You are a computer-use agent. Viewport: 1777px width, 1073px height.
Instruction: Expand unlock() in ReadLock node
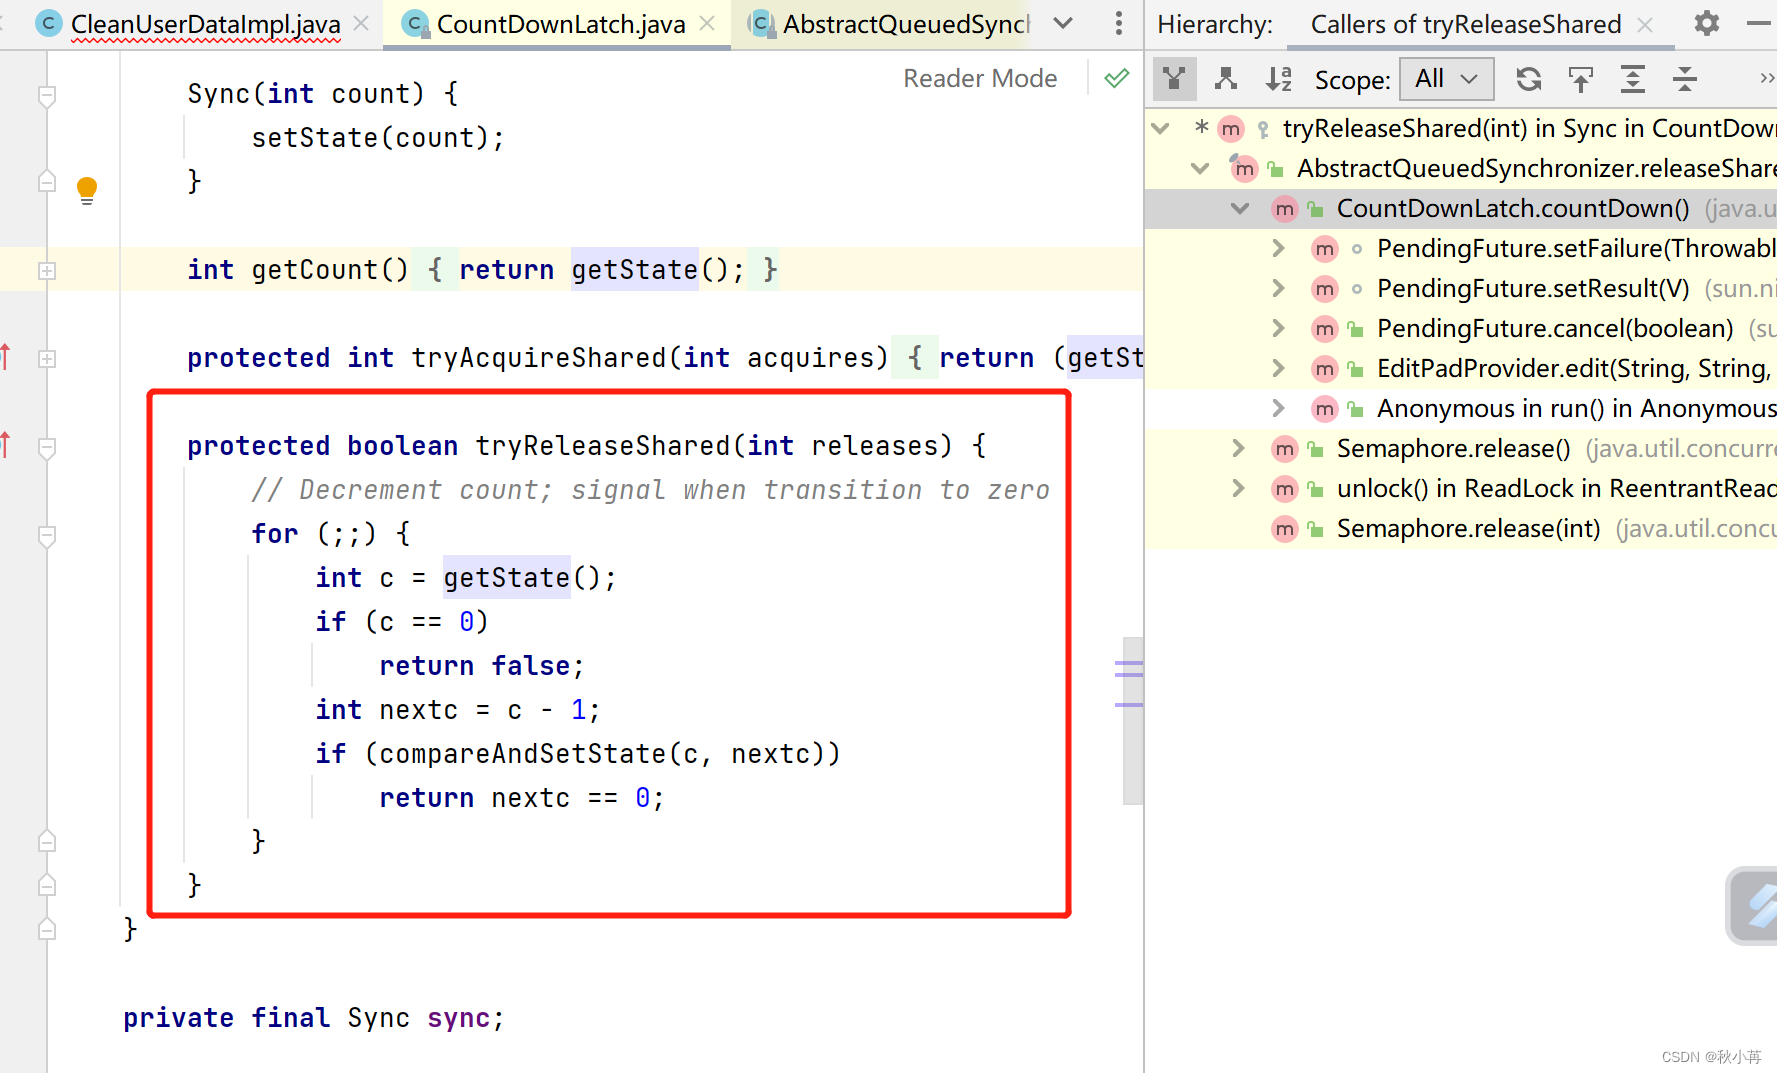tap(1238, 488)
